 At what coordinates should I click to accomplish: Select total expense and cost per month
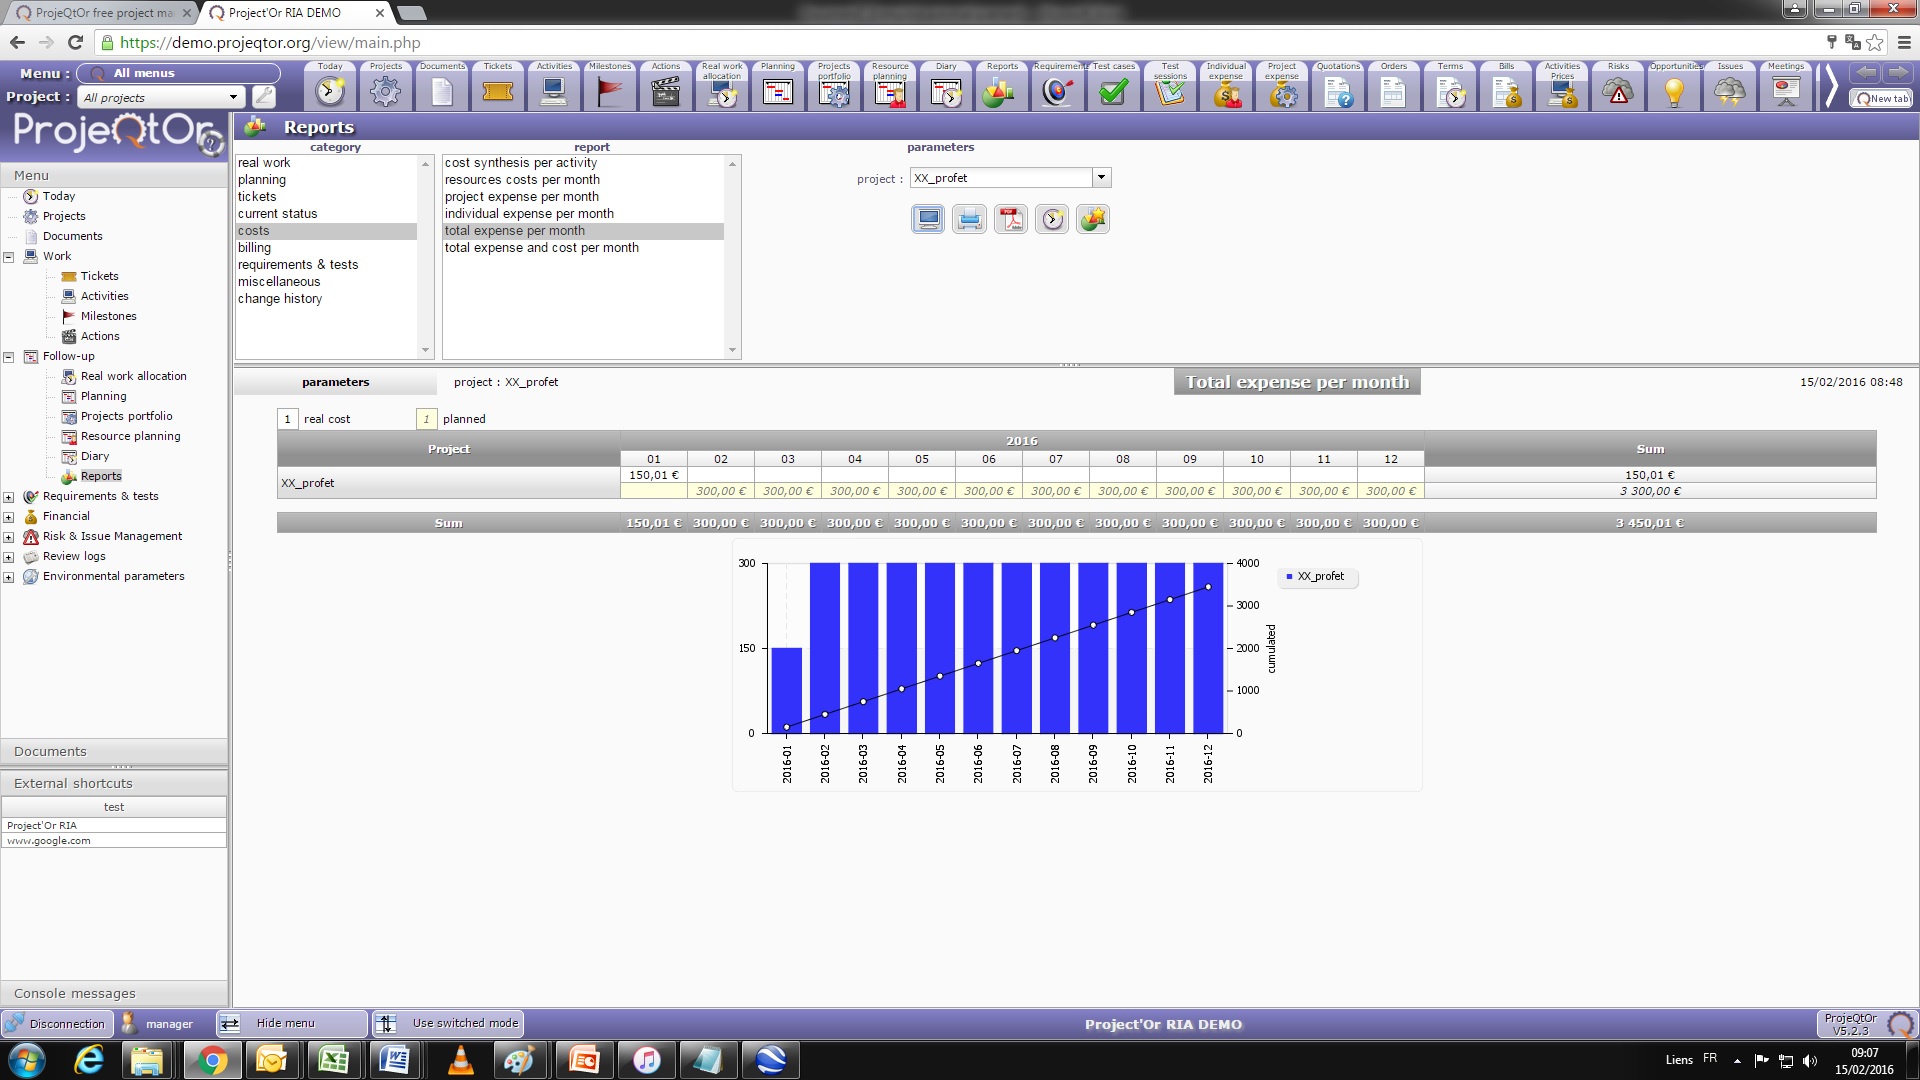point(541,247)
